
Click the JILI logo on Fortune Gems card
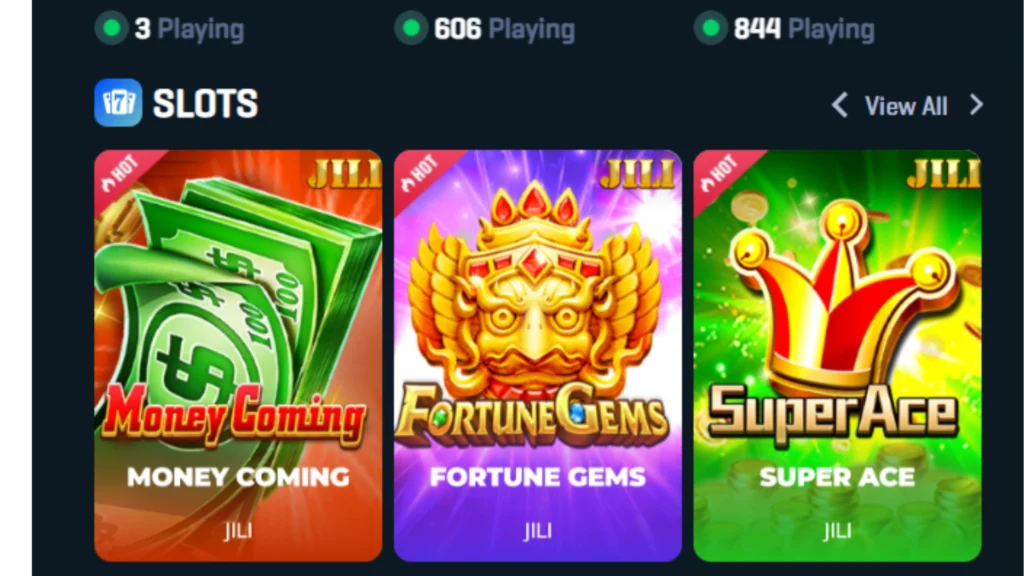[x=638, y=174]
